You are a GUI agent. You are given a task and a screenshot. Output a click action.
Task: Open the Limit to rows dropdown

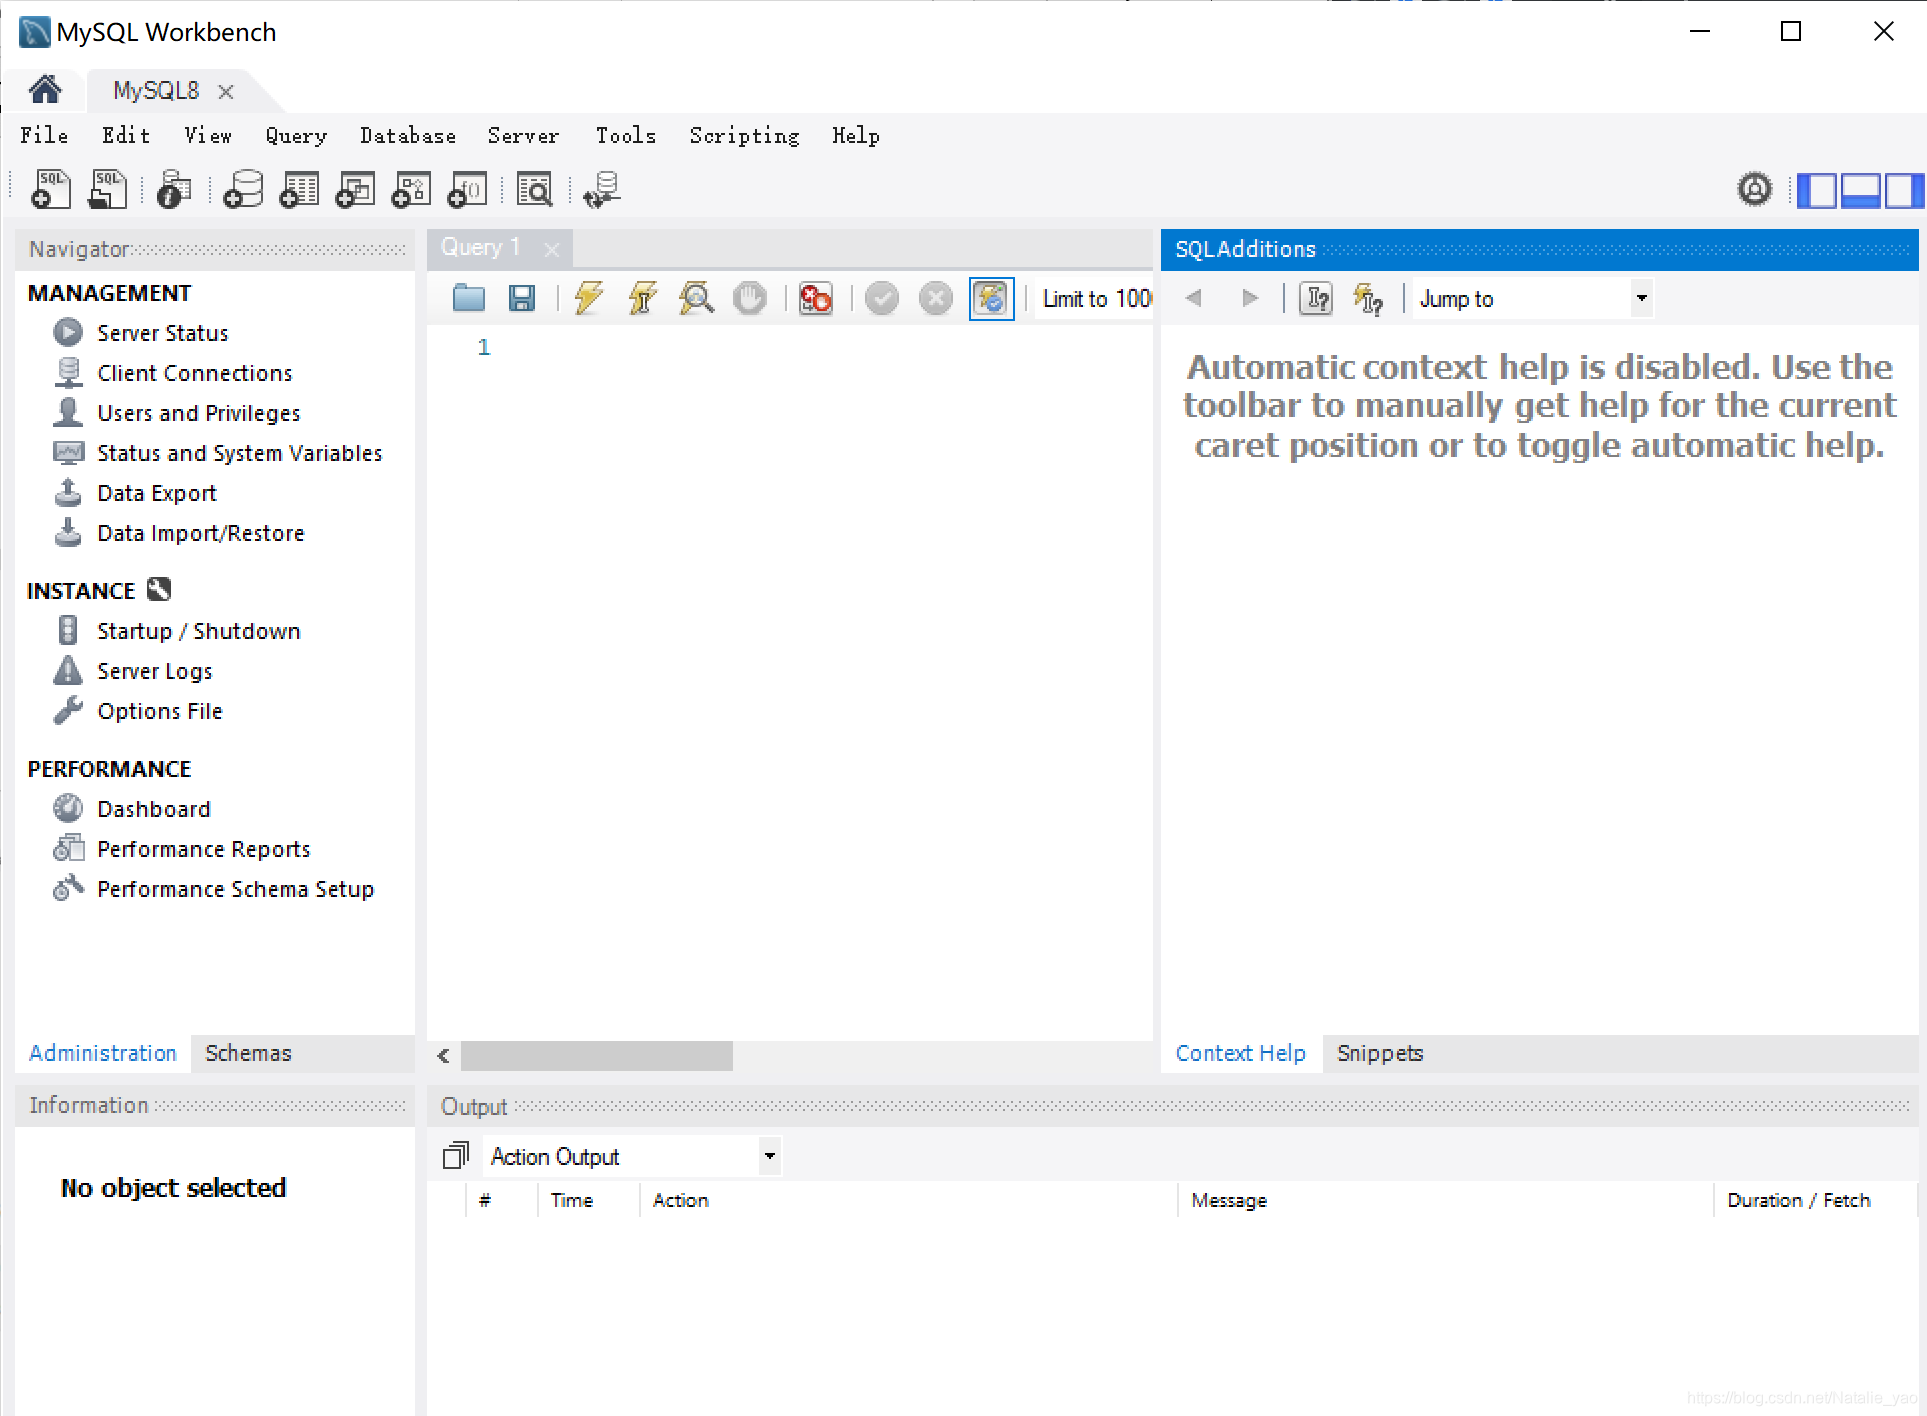1096,298
